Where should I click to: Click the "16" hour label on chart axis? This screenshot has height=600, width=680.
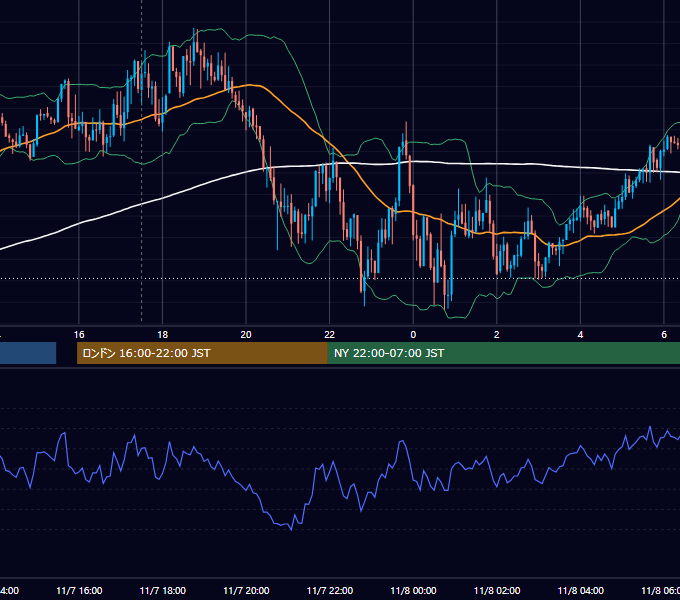pyautogui.click(x=79, y=335)
